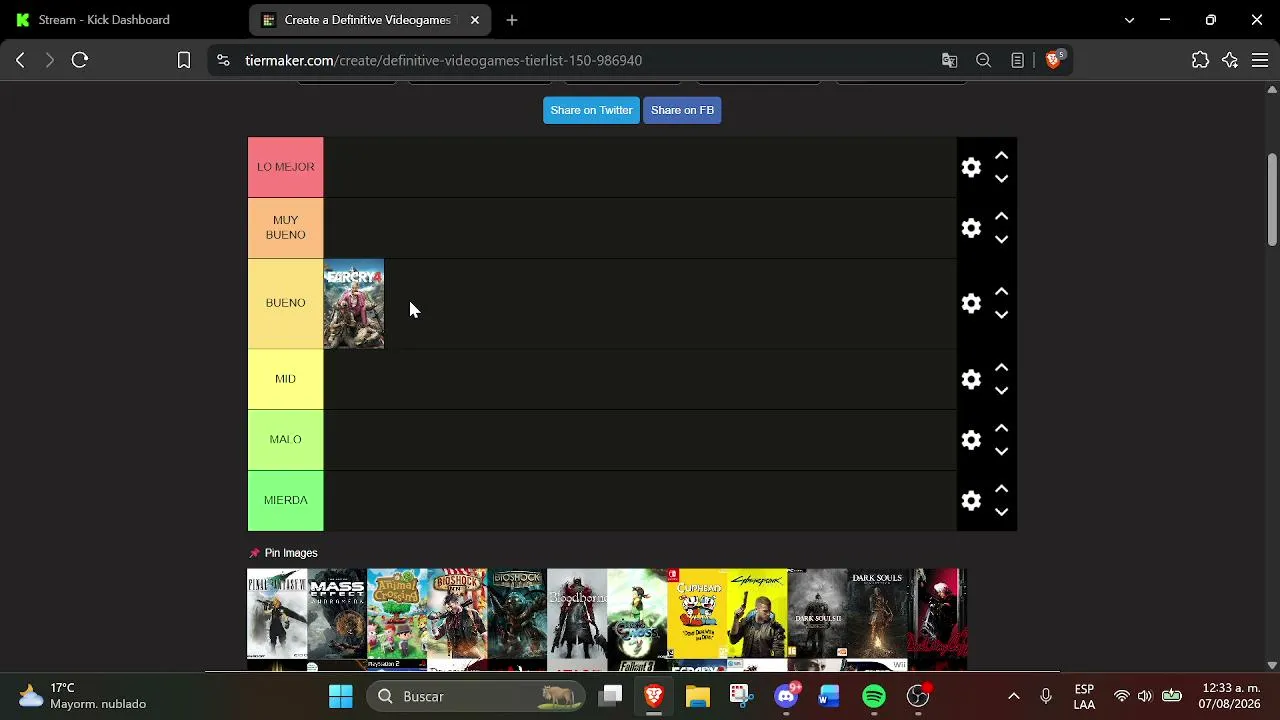Image resolution: width=1280 pixels, height=720 pixels.
Task: Click the Share on FB button
Action: (682, 110)
